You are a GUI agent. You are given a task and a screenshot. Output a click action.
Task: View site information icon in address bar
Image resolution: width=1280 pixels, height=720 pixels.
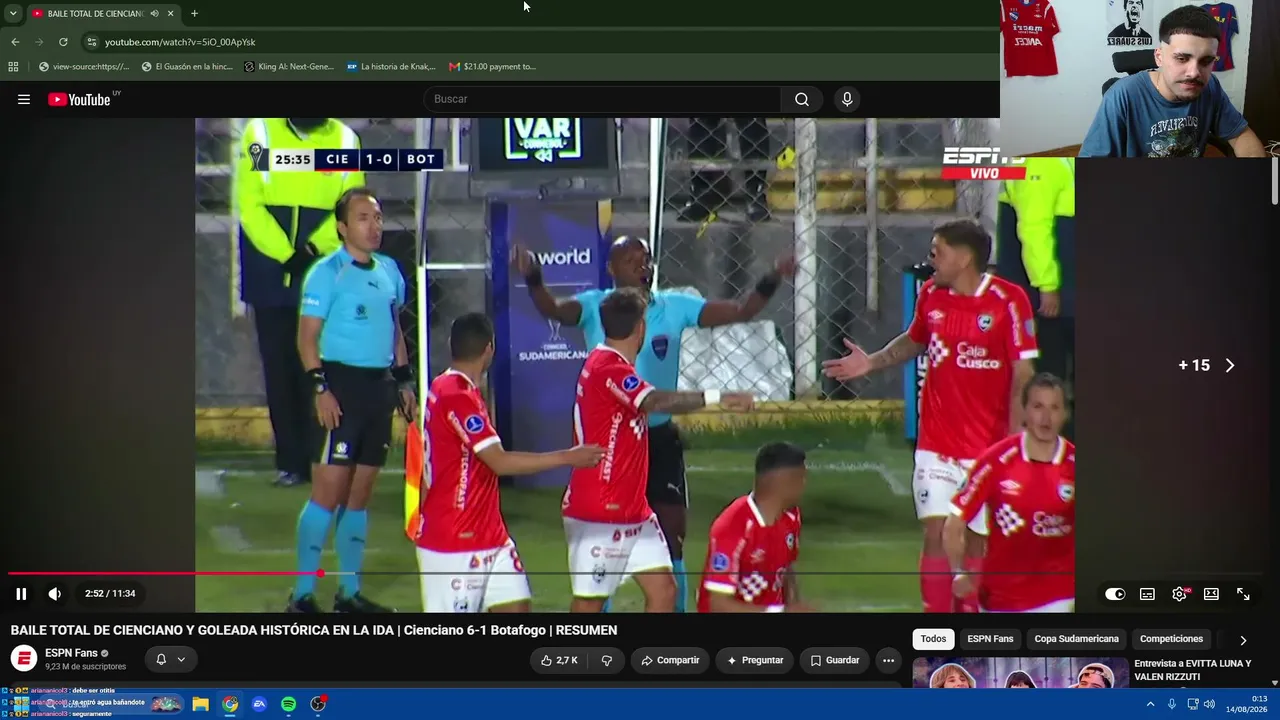(92, 42)
